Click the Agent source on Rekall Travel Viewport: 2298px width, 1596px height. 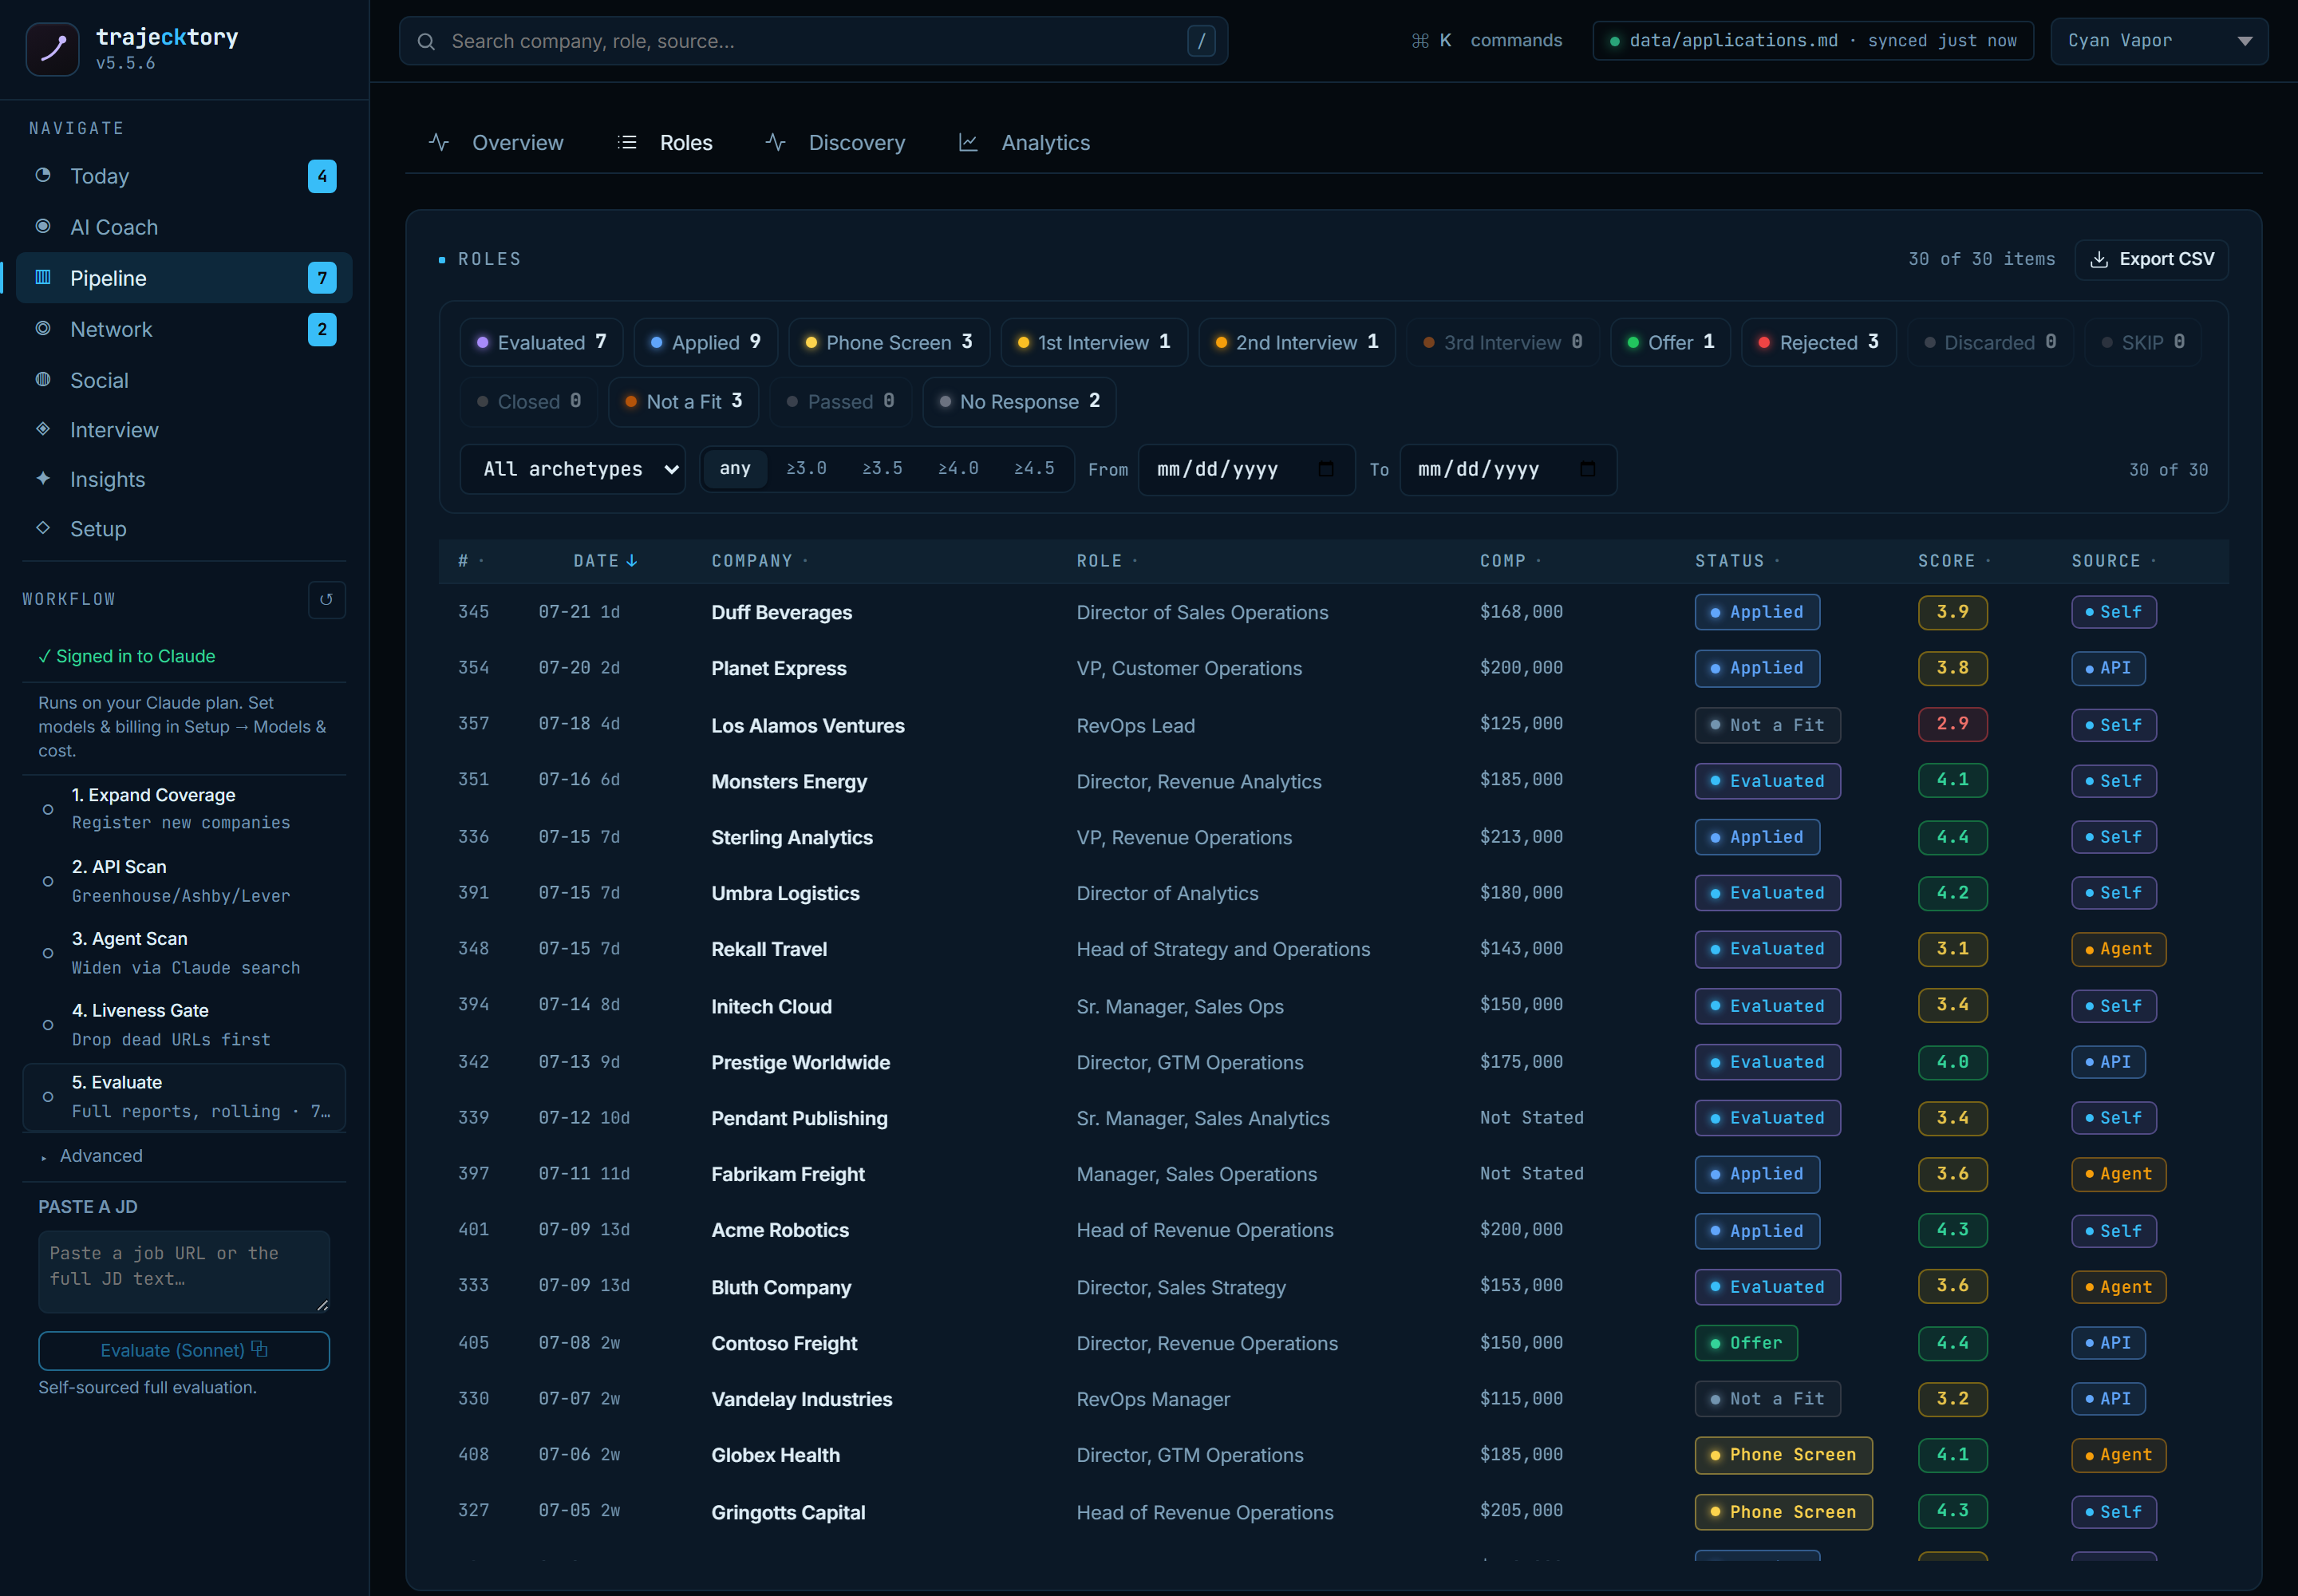point(2118,949)
